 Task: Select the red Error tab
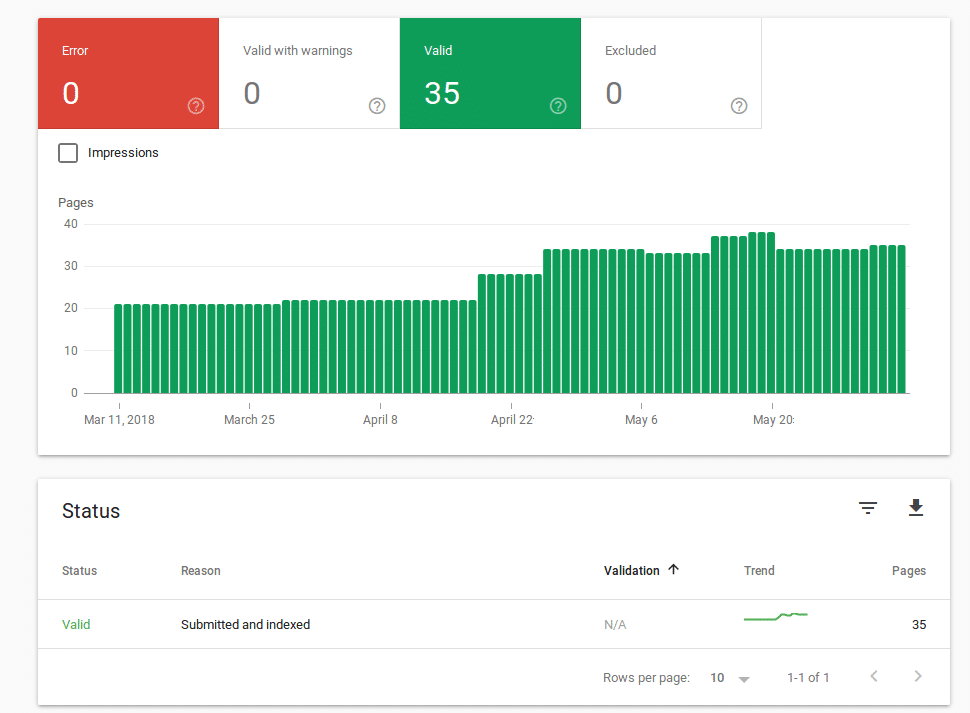pos(128,74)
